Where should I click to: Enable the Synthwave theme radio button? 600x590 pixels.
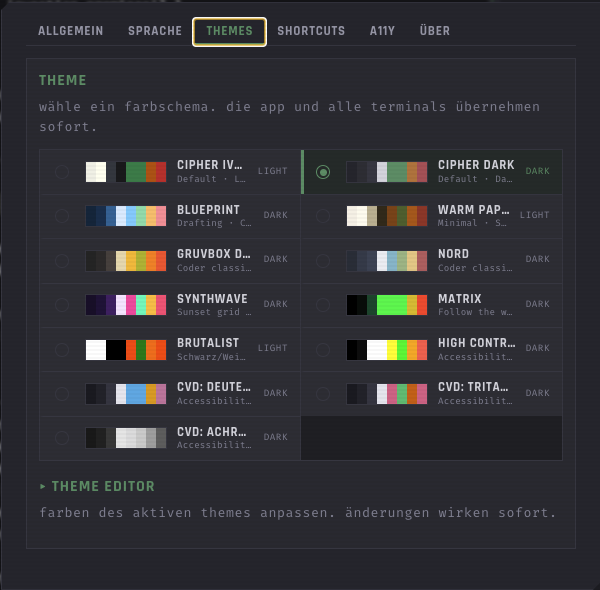tap(62, 305)
